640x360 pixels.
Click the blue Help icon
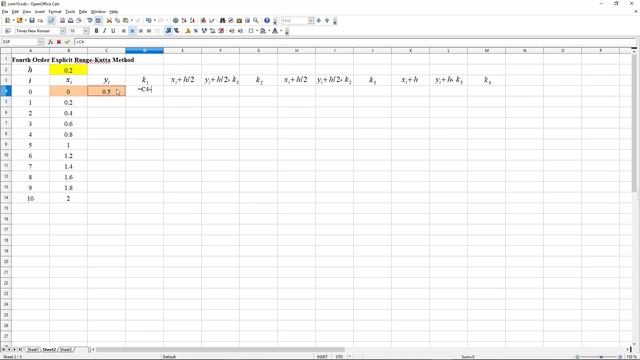click(x=267, y=20)
